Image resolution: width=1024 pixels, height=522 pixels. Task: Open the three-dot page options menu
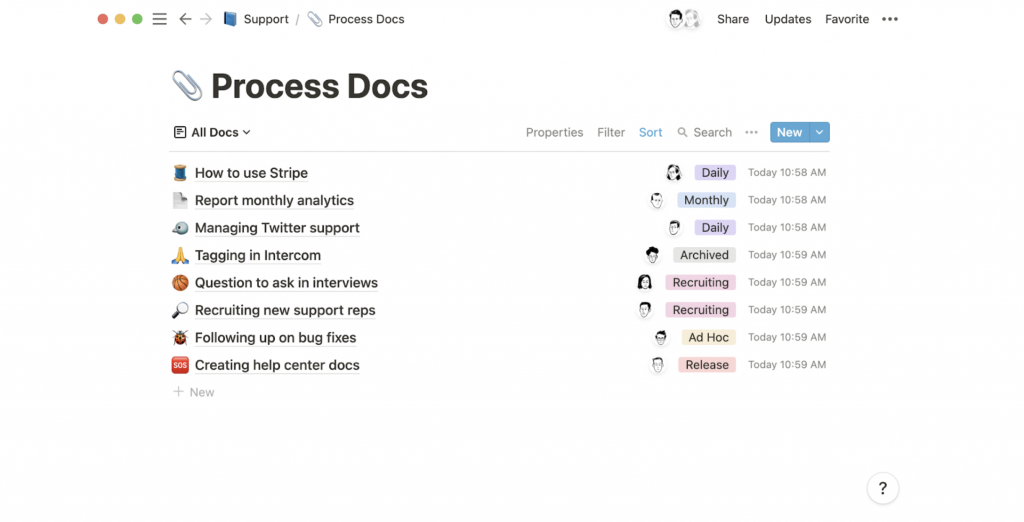click(889, 19)
